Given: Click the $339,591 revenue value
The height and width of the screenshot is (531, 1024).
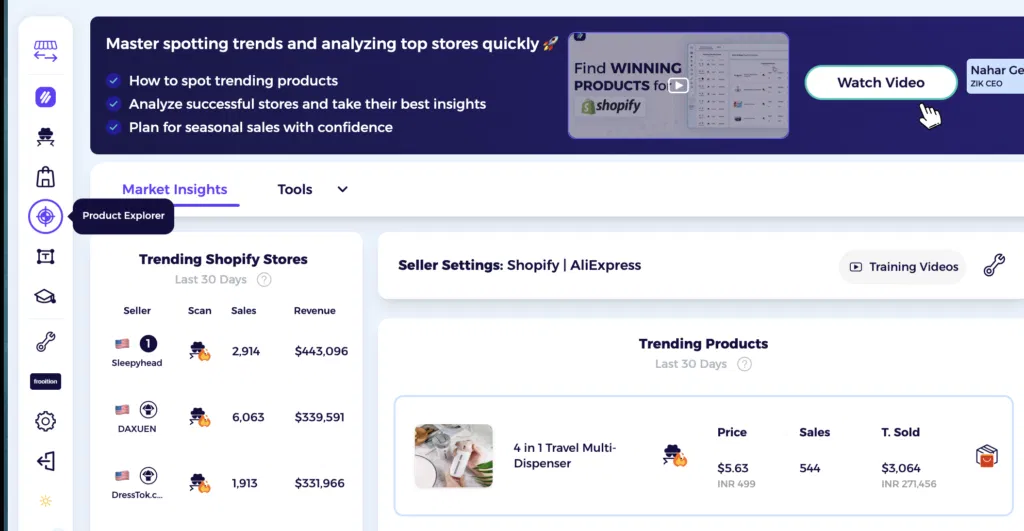Looking at the screenshot, I should point(319,417).
